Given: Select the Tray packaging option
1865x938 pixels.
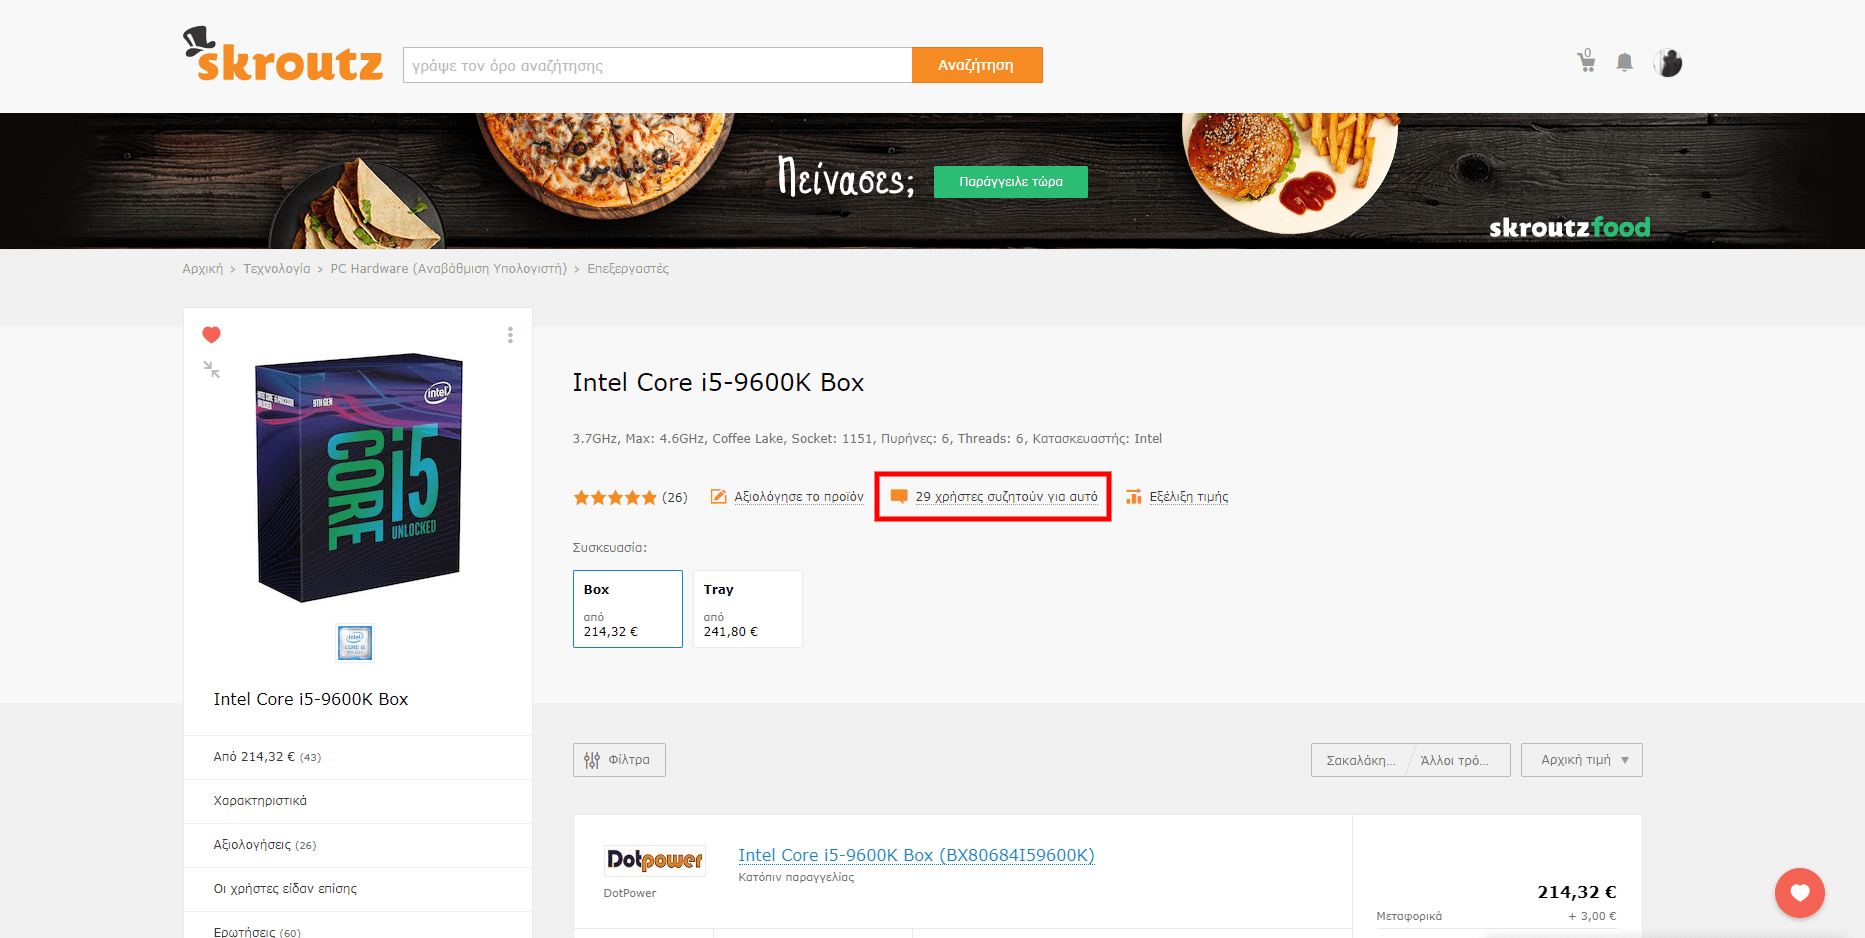Looking at the screenshot, I should coord(747,609).
